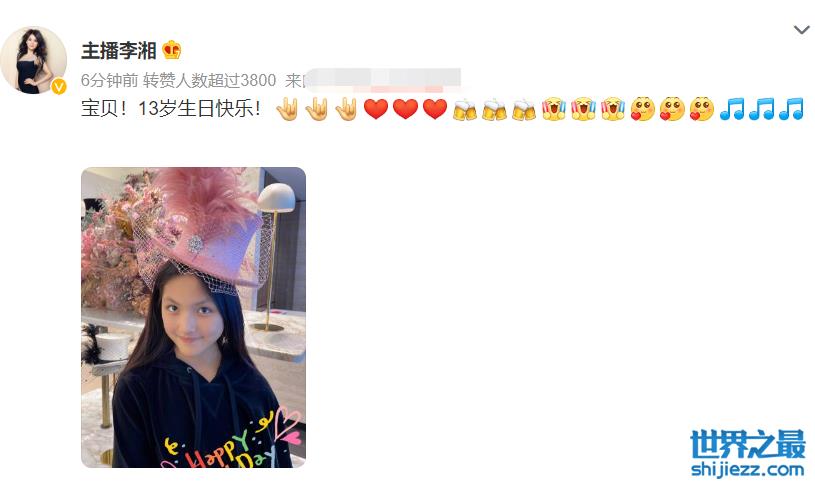
Task: Click the first rock-hand gesture emoji
Action: 287,109
